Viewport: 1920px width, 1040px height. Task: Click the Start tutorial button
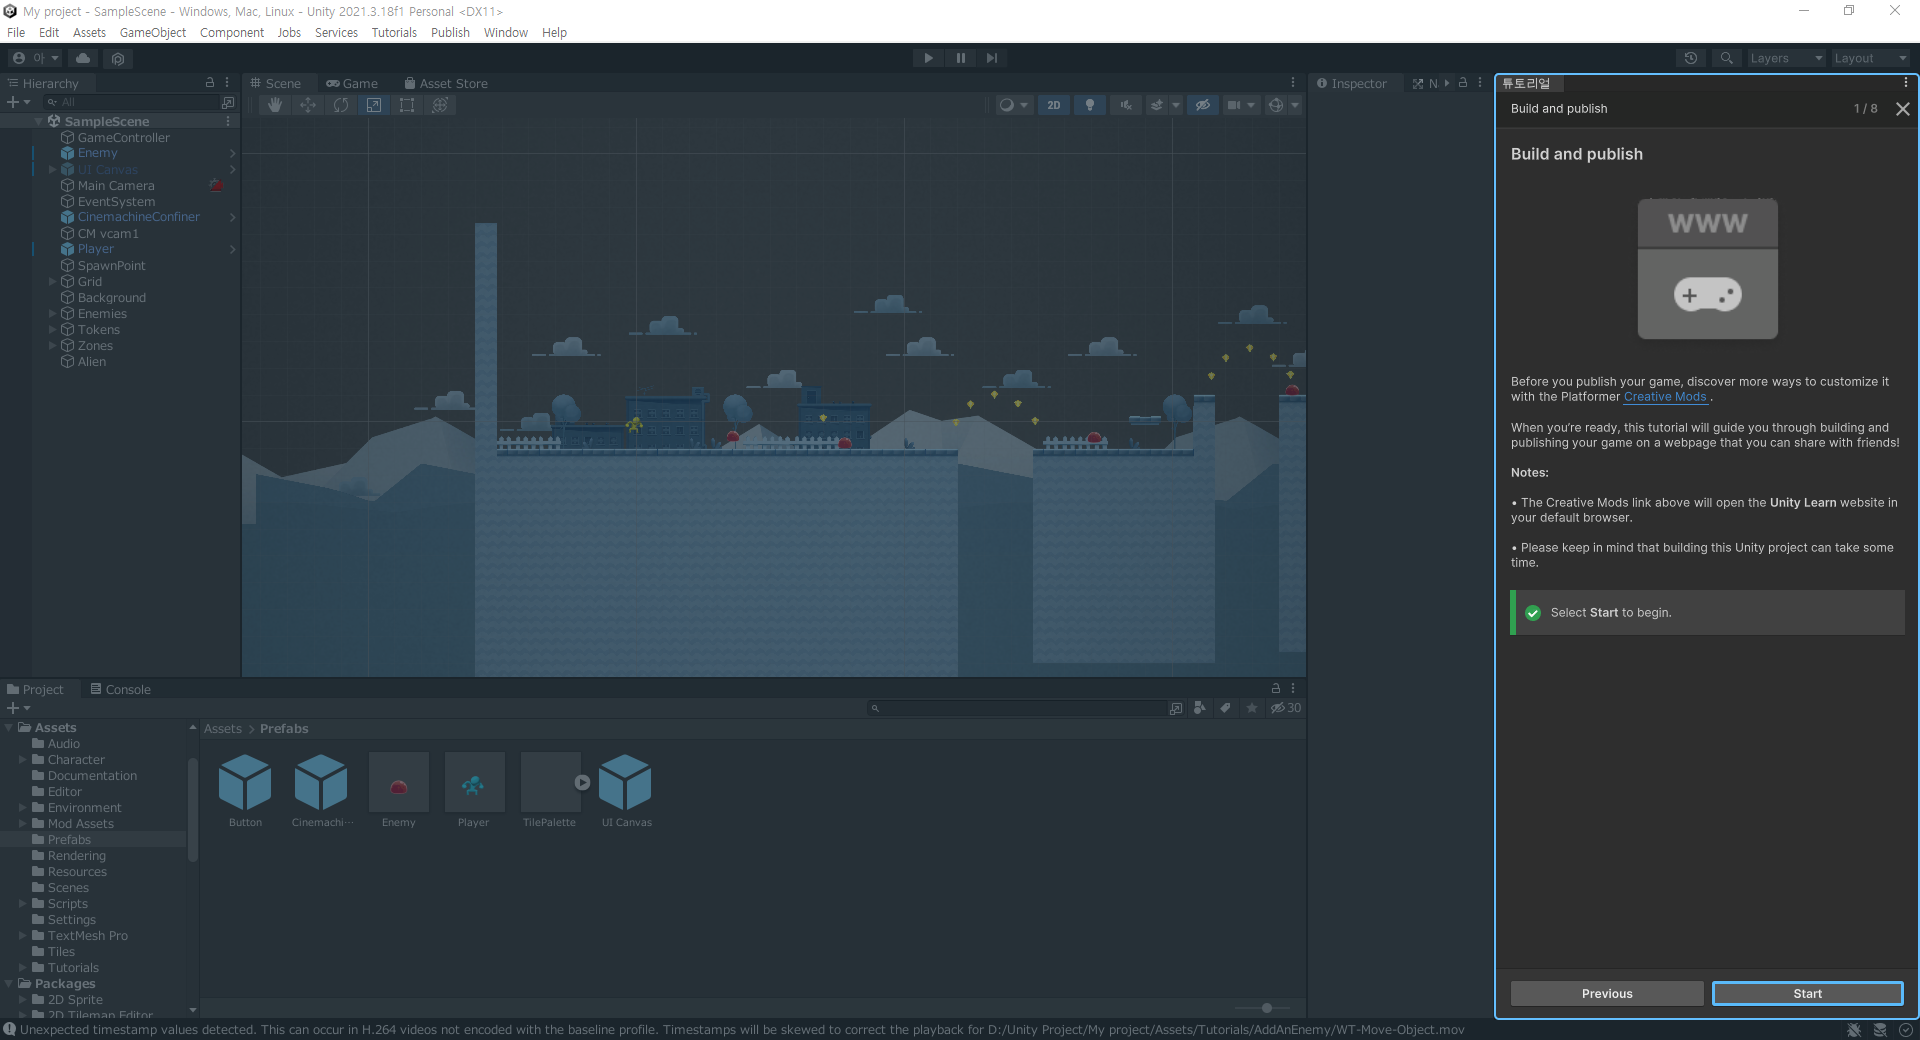click(1807, 993)
